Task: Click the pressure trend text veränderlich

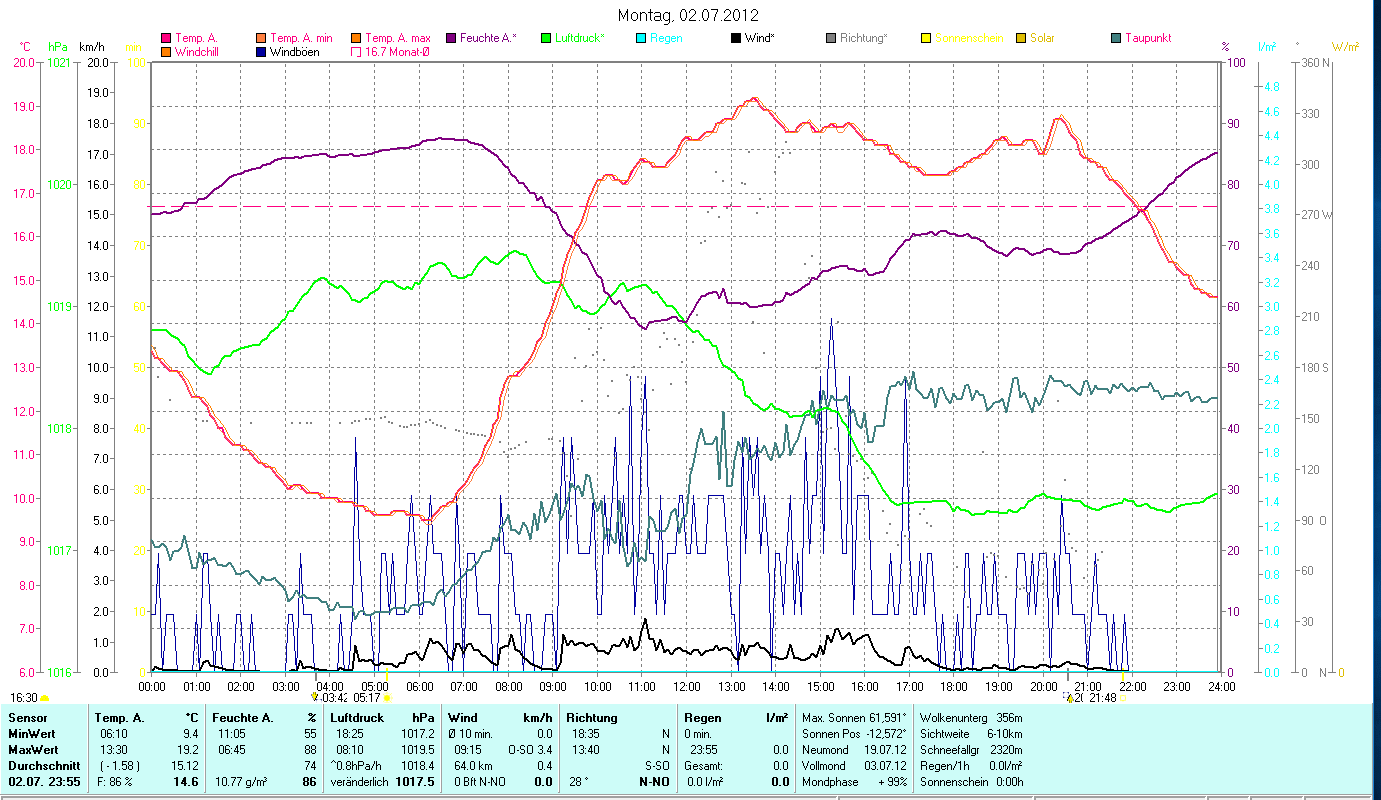Action: pyautogui.click(x=361, y=781)
